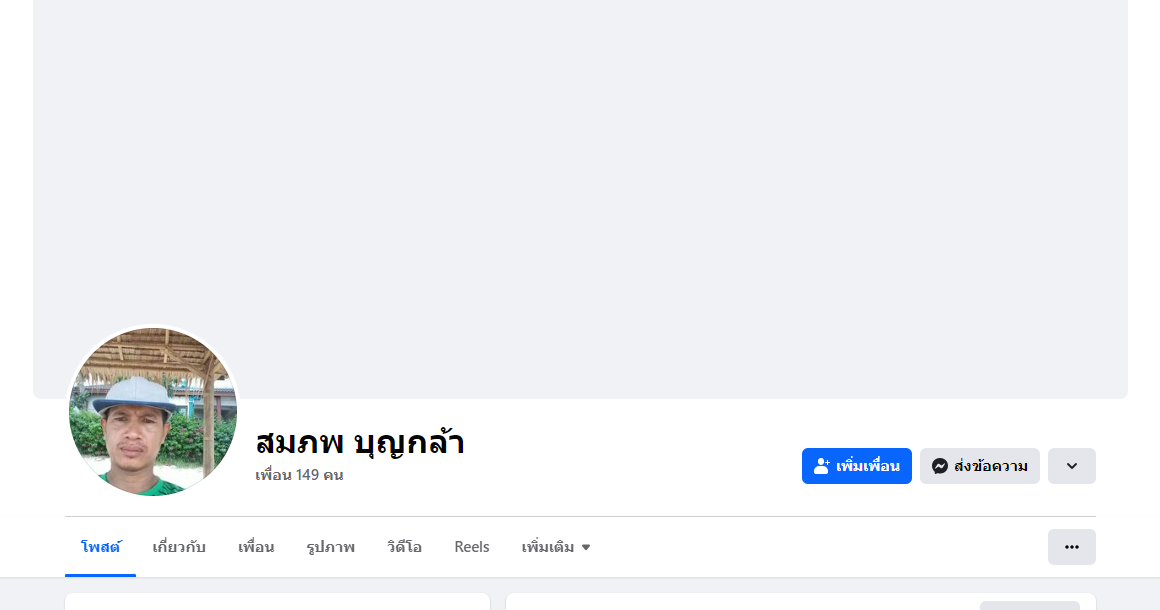Image resolution: width=1160 pixels, height=610 pixels.
Task: Click the white card below the โพสต์ tab
Action: pyautogui.click(x=277, y=601)
